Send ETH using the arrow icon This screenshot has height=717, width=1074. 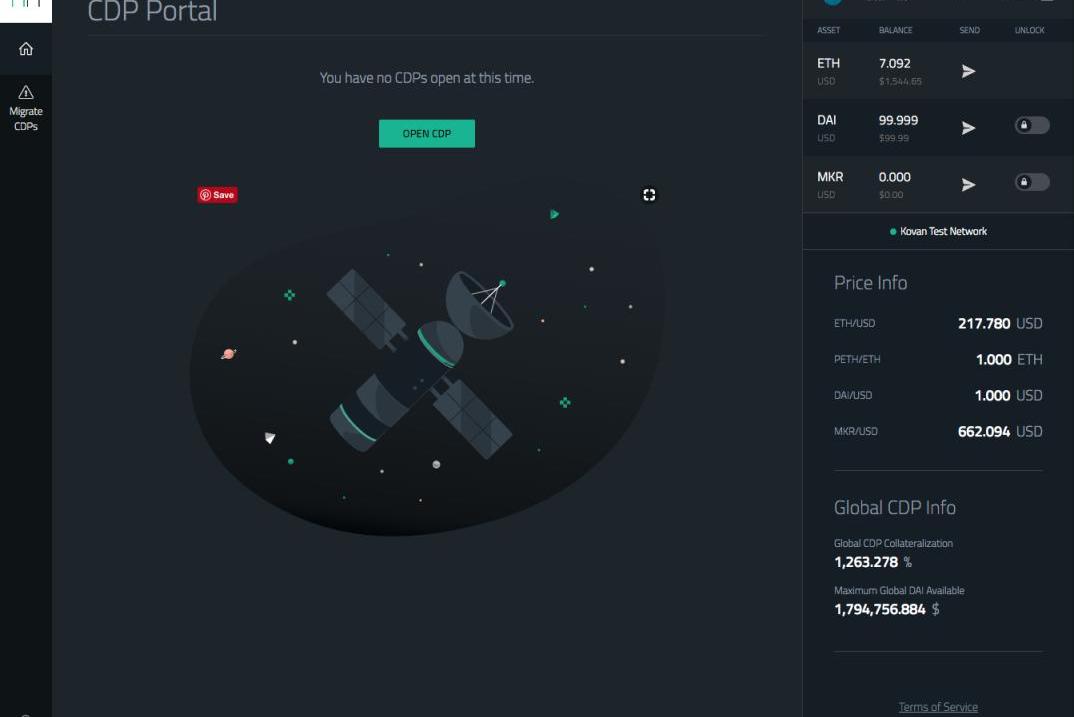point(968,71)
